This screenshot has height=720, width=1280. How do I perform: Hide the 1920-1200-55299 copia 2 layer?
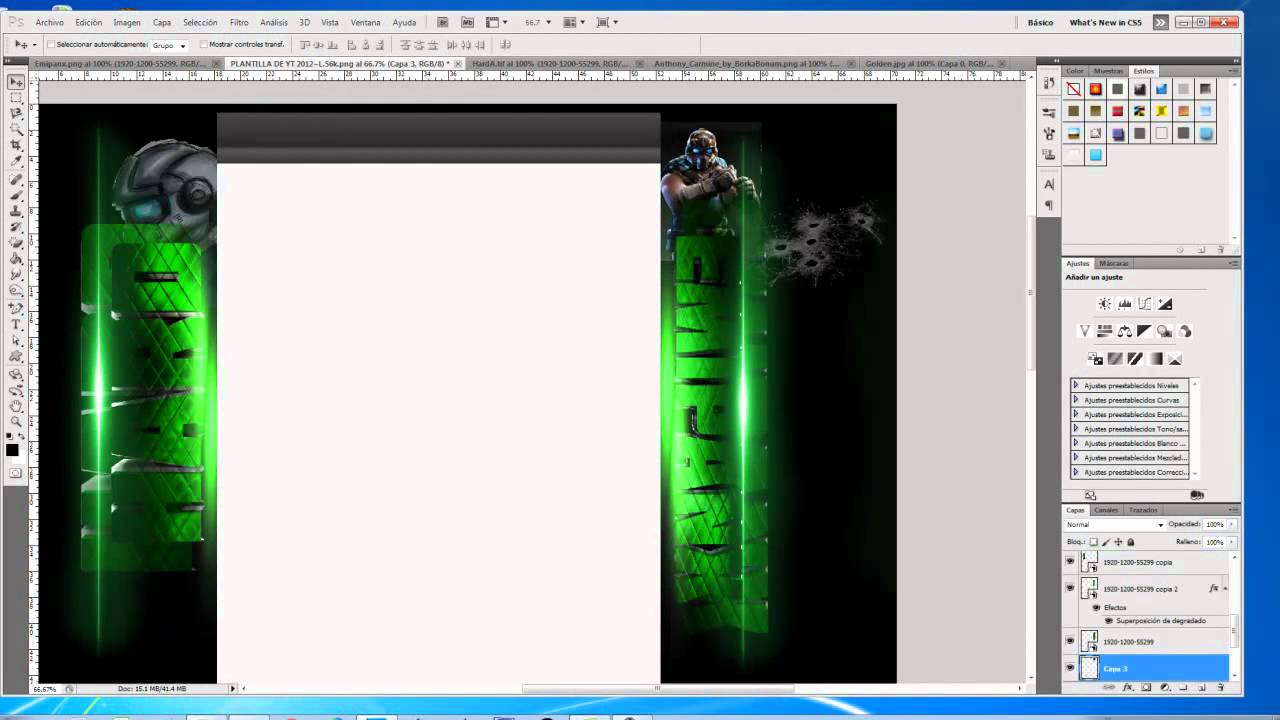[1070, 588]
